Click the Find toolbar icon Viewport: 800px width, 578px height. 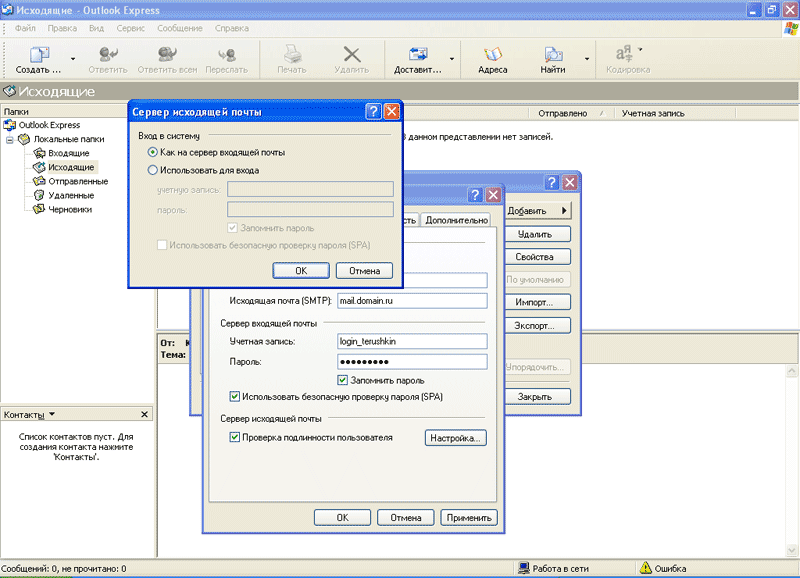(553, 54)
